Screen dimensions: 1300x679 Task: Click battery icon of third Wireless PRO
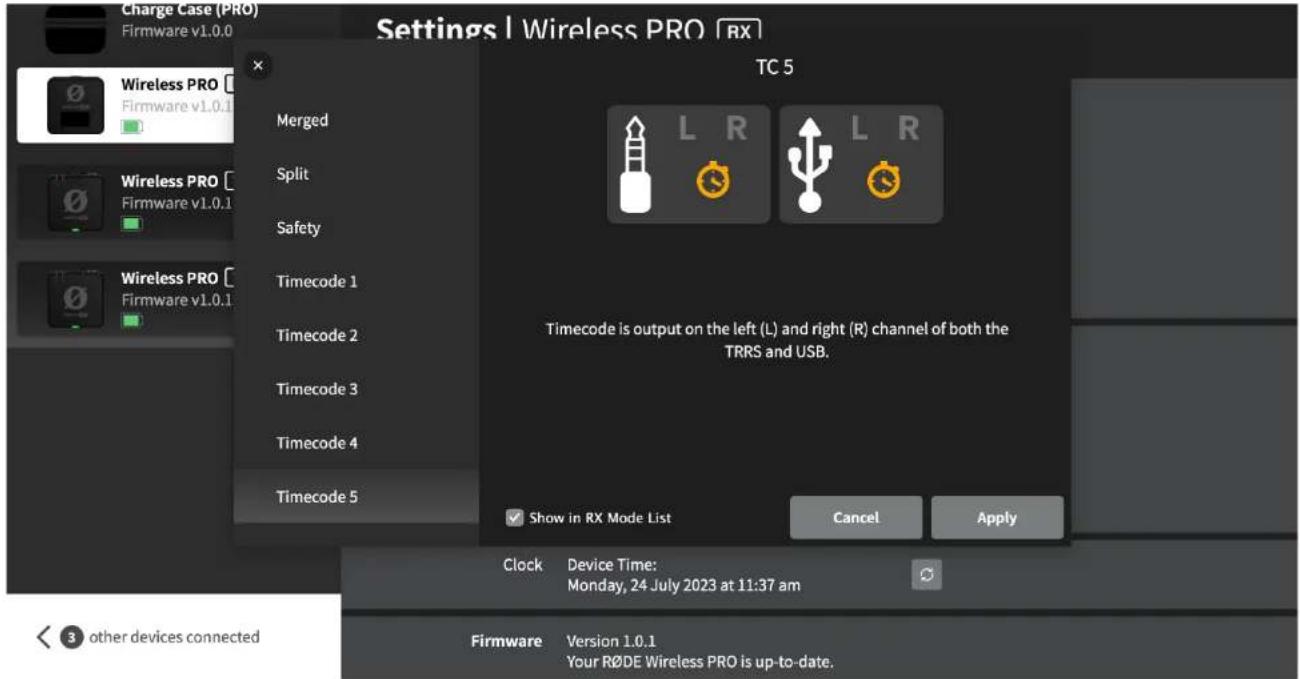[x=132, y=320]
